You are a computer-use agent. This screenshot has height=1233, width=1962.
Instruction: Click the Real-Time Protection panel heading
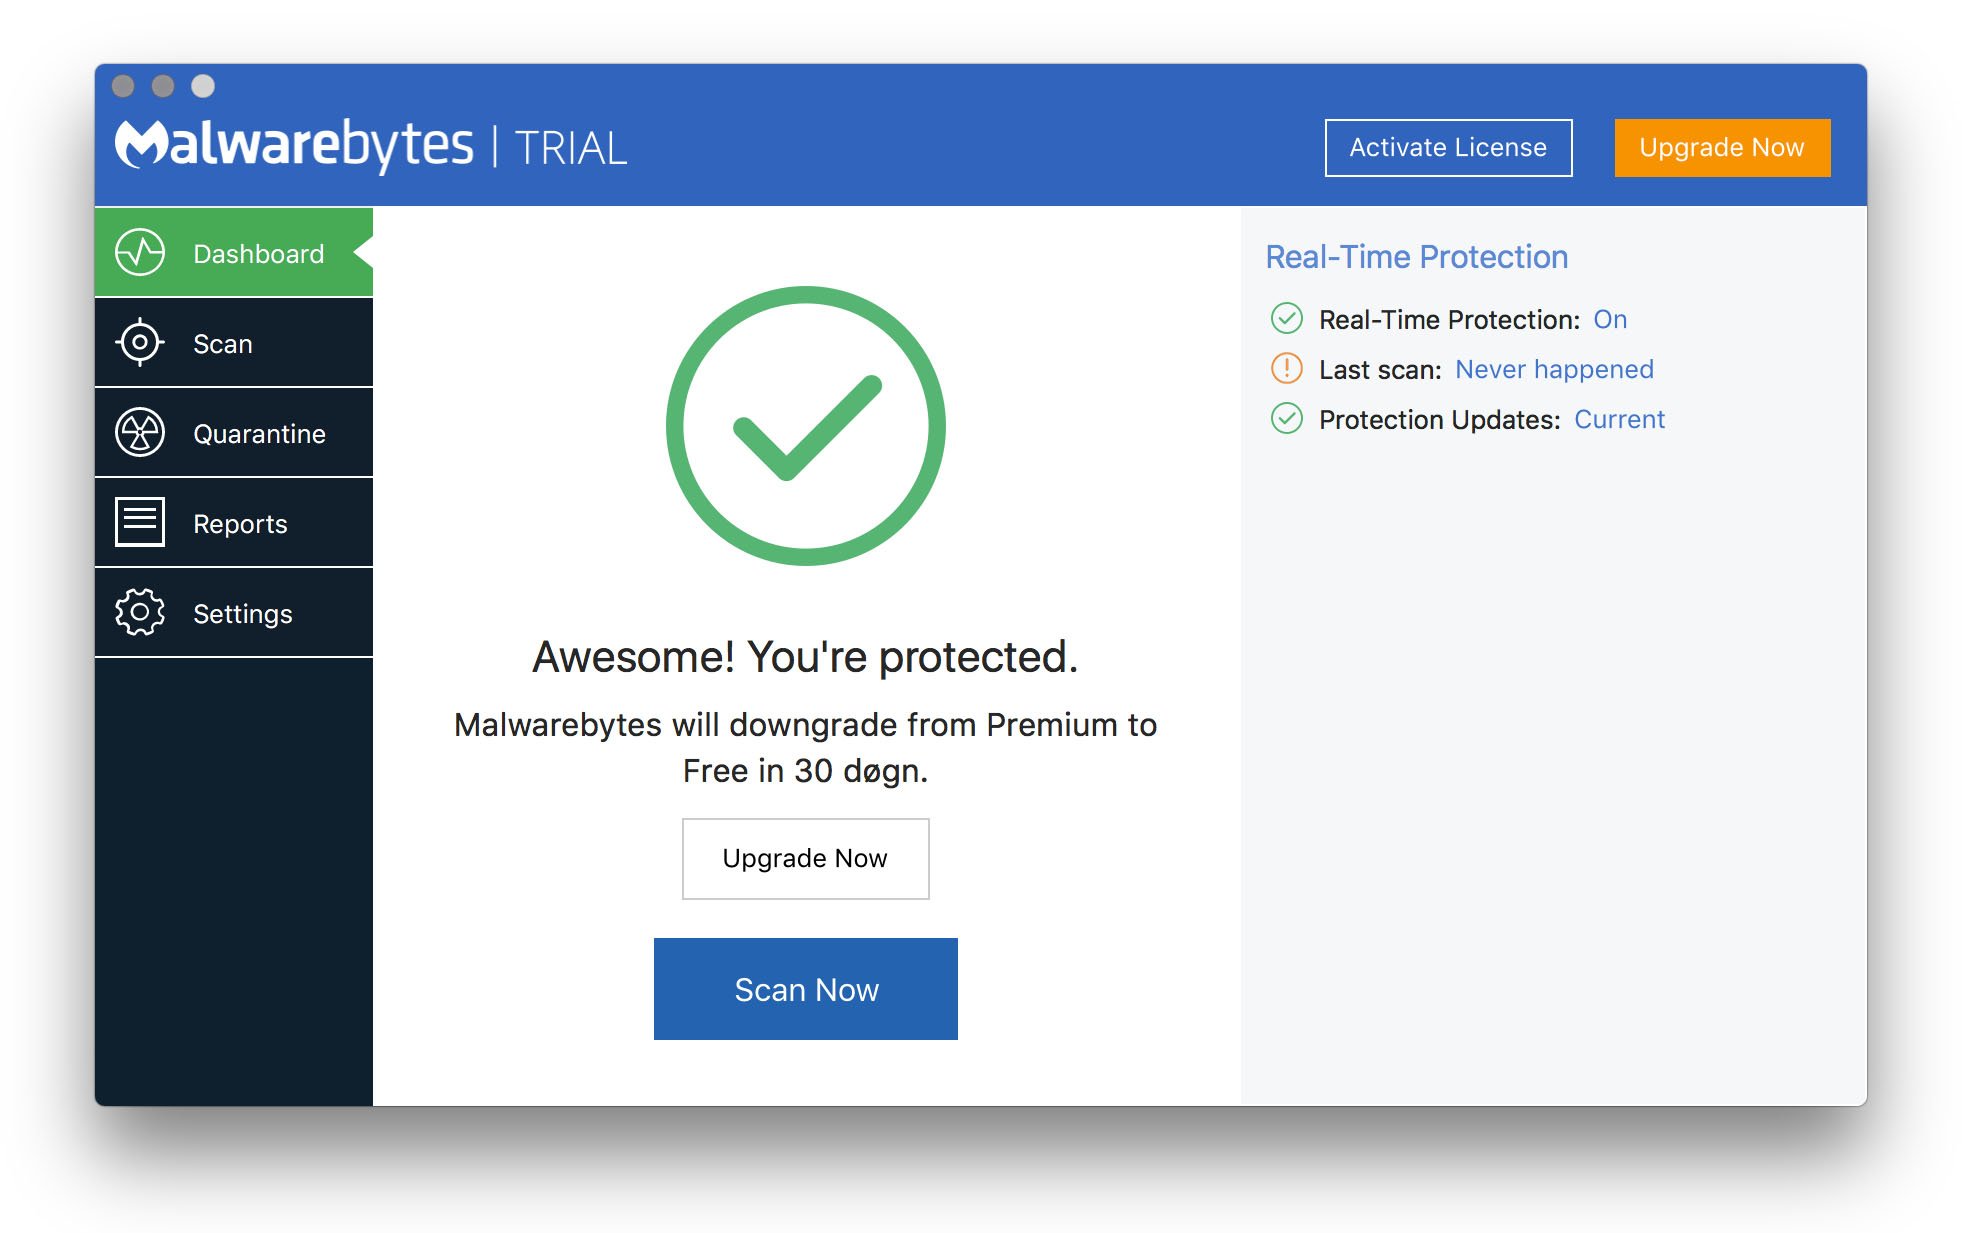point(1416,257)
